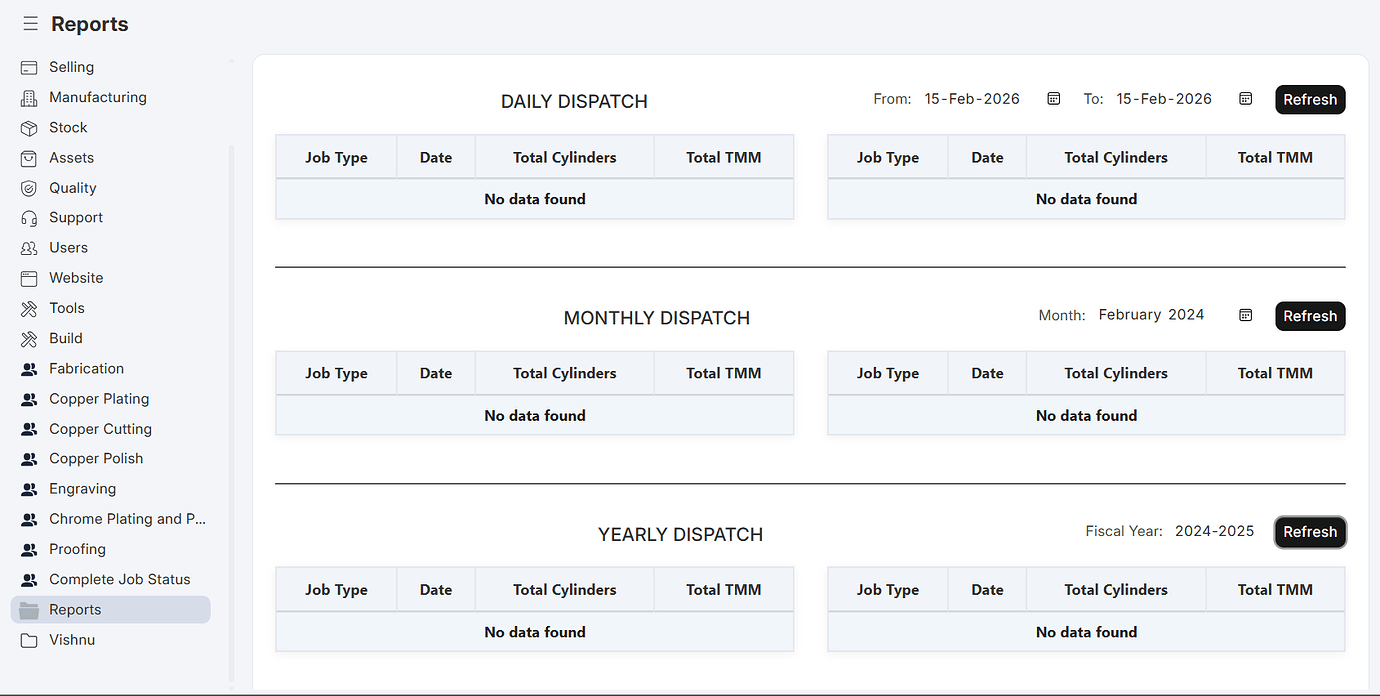Viewport: 1380px width, 696px height.
Task: Click the Vishnu folder icon
Action: pos(29,640)
